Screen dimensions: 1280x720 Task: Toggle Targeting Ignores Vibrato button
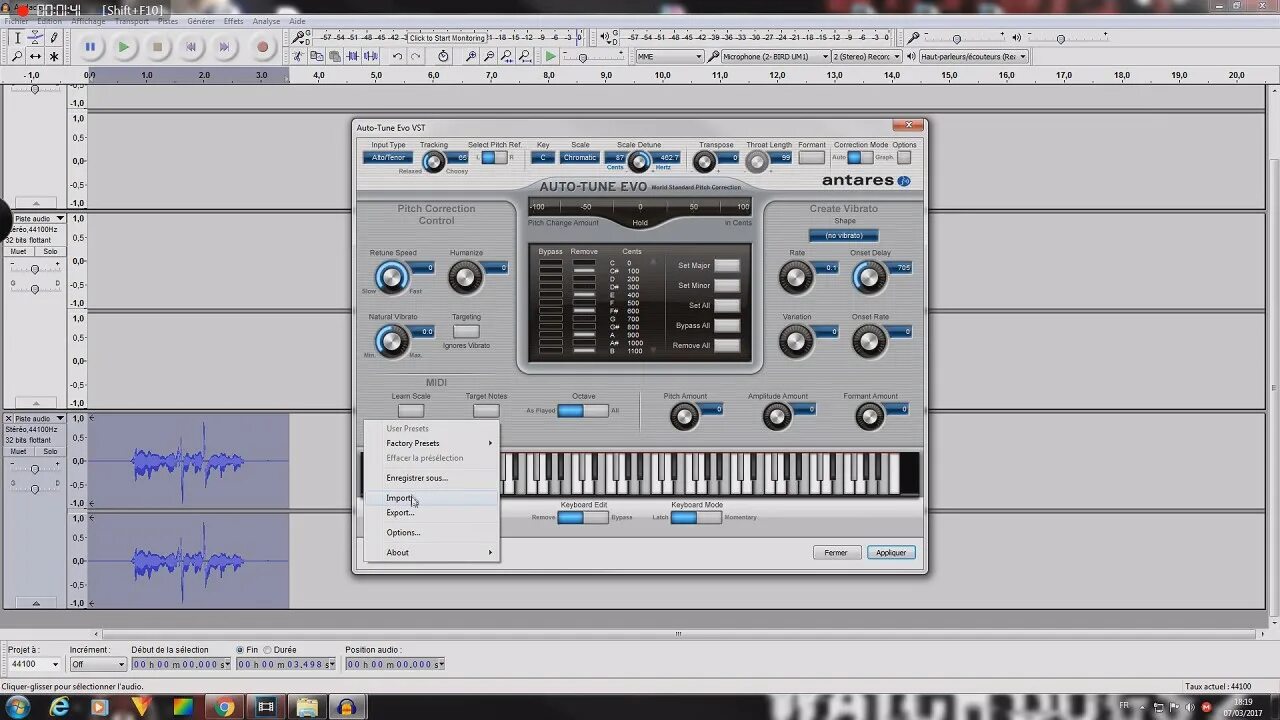(466, 331)
